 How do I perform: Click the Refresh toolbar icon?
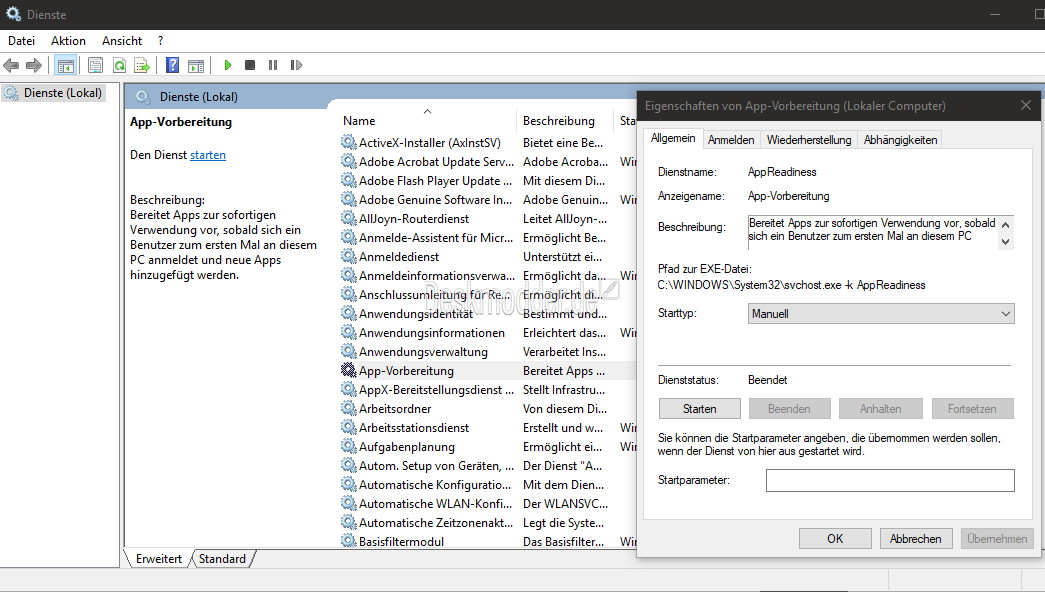[x=119, y=65]
